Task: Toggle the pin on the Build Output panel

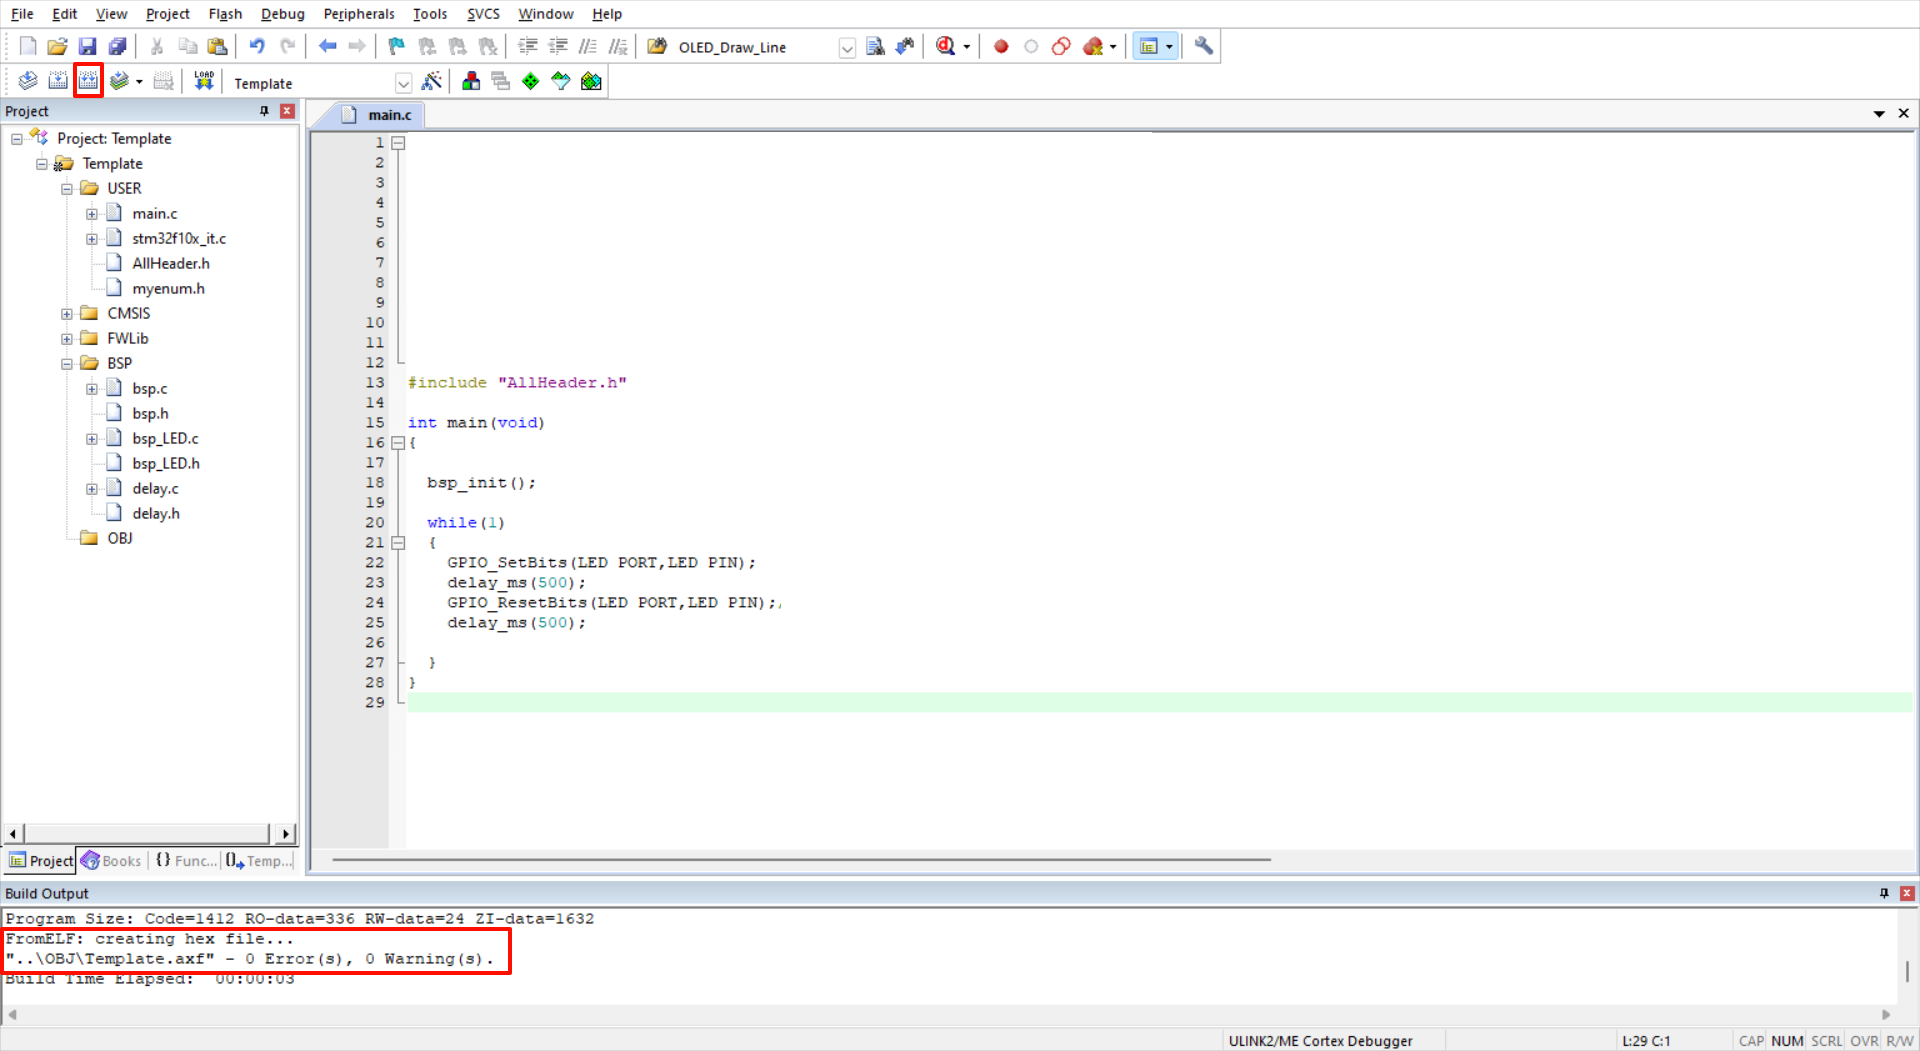Action: (x=1884, y=893)
